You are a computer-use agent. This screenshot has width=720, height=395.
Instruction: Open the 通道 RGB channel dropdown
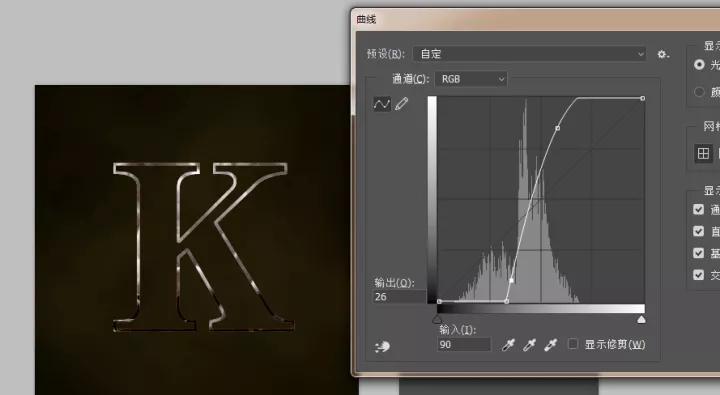(471, 79)
